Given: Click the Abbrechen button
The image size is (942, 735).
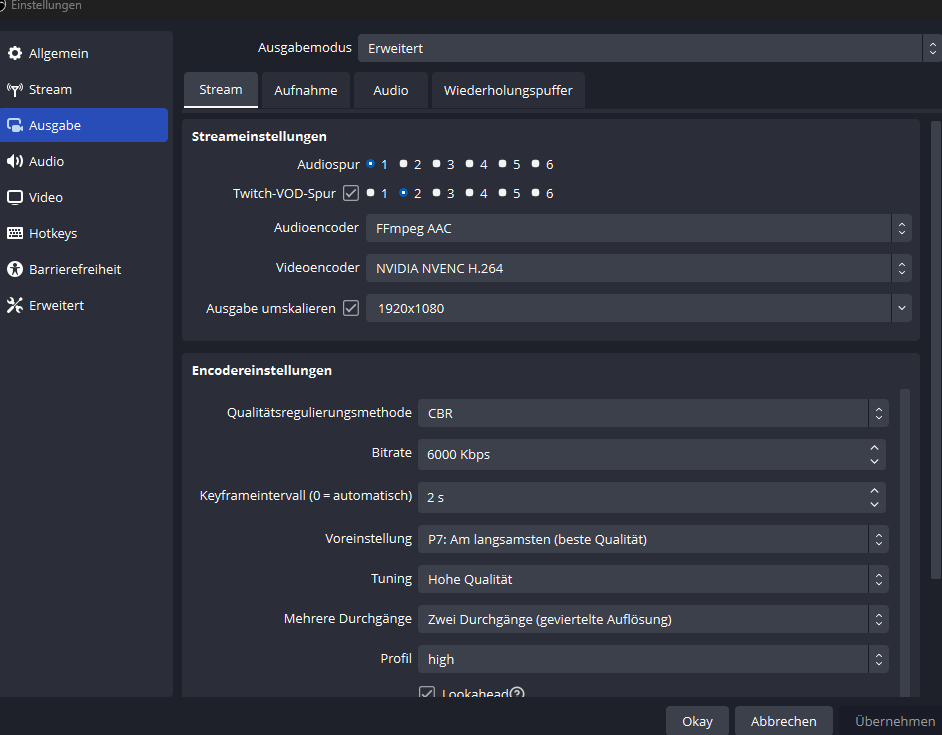Looking at the screenshot, I should pos(783,721).
